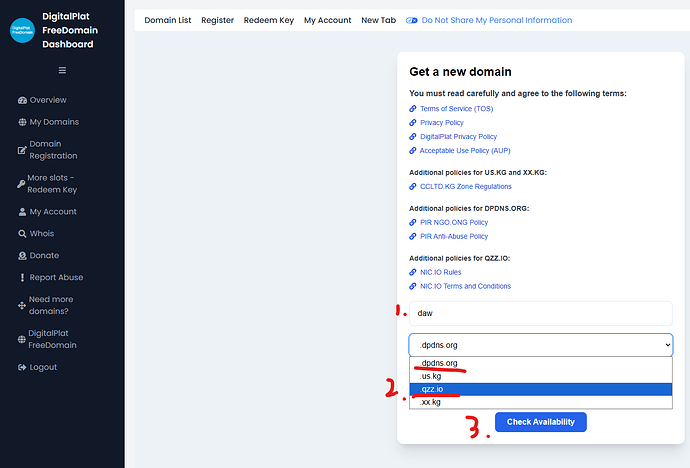Open Whois lookup in sidebar
The image size is (690, 468).
[42, 234]
